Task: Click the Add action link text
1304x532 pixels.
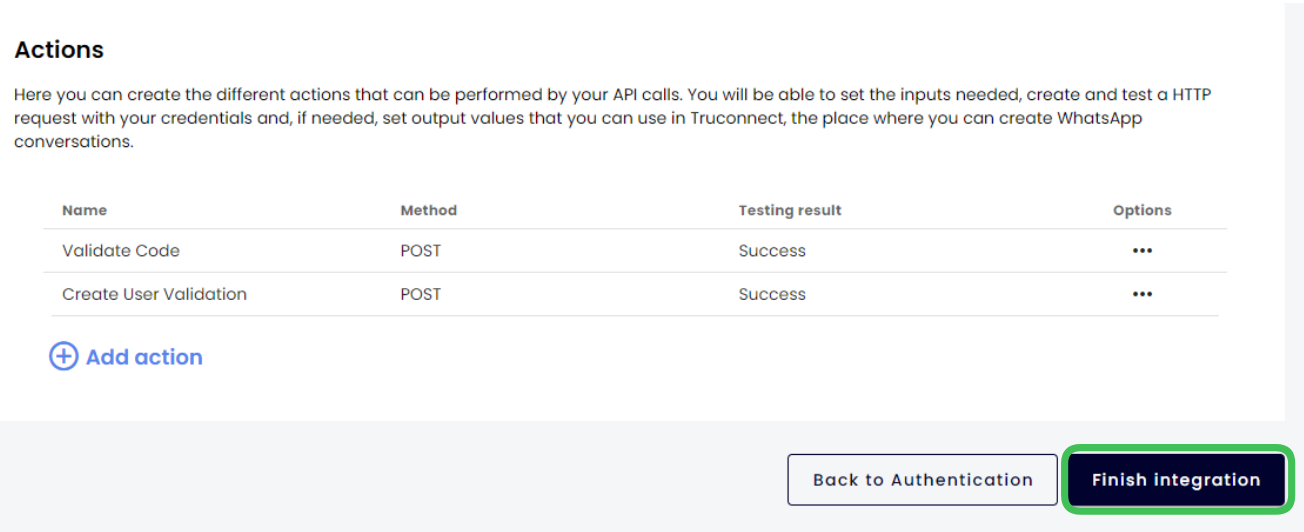Action: 144,357
